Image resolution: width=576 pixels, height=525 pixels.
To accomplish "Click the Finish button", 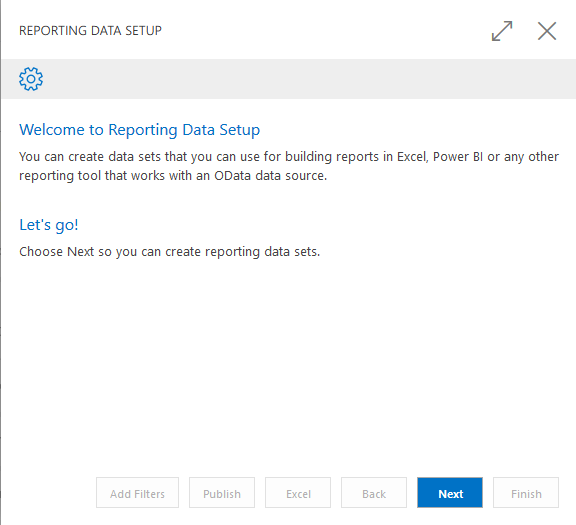I will click(x=526, y=493).
